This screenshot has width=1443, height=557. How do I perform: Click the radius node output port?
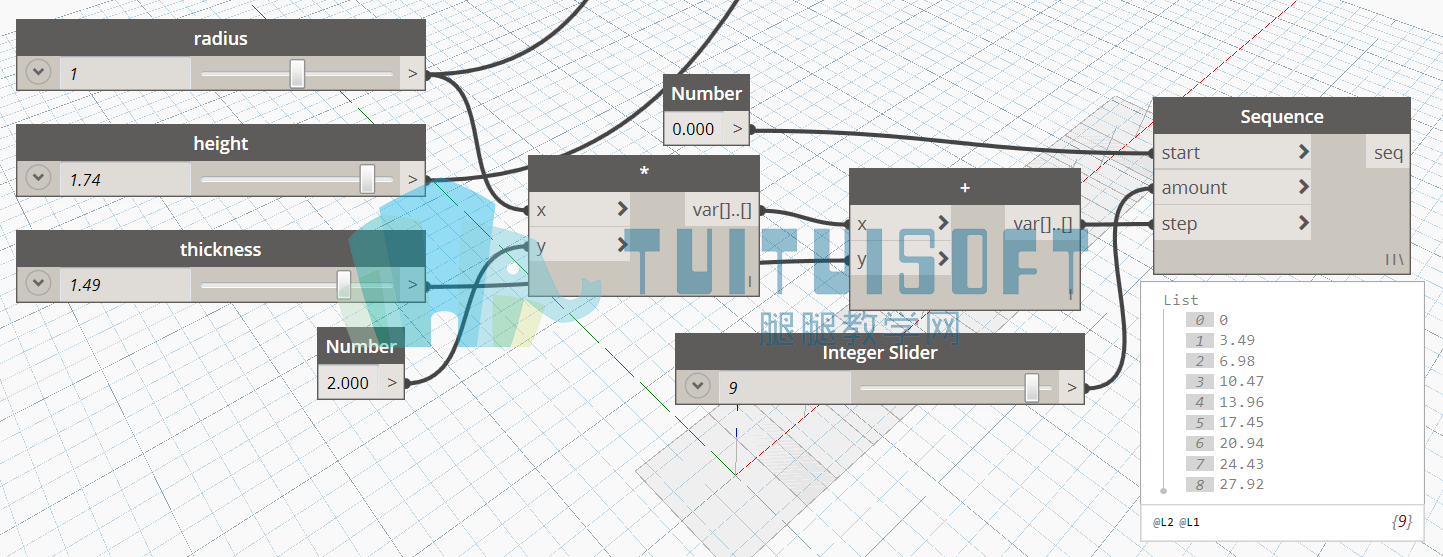coord(413,73)
